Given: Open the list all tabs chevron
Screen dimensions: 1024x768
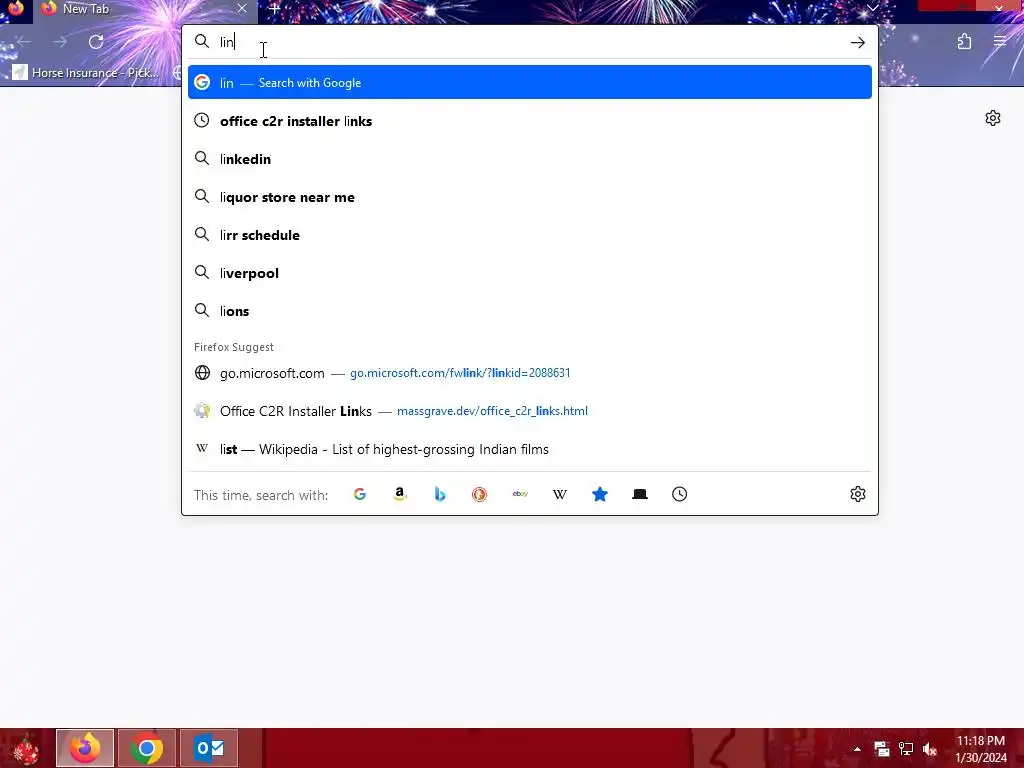Looking at the screenshot, I should point(872,8).
